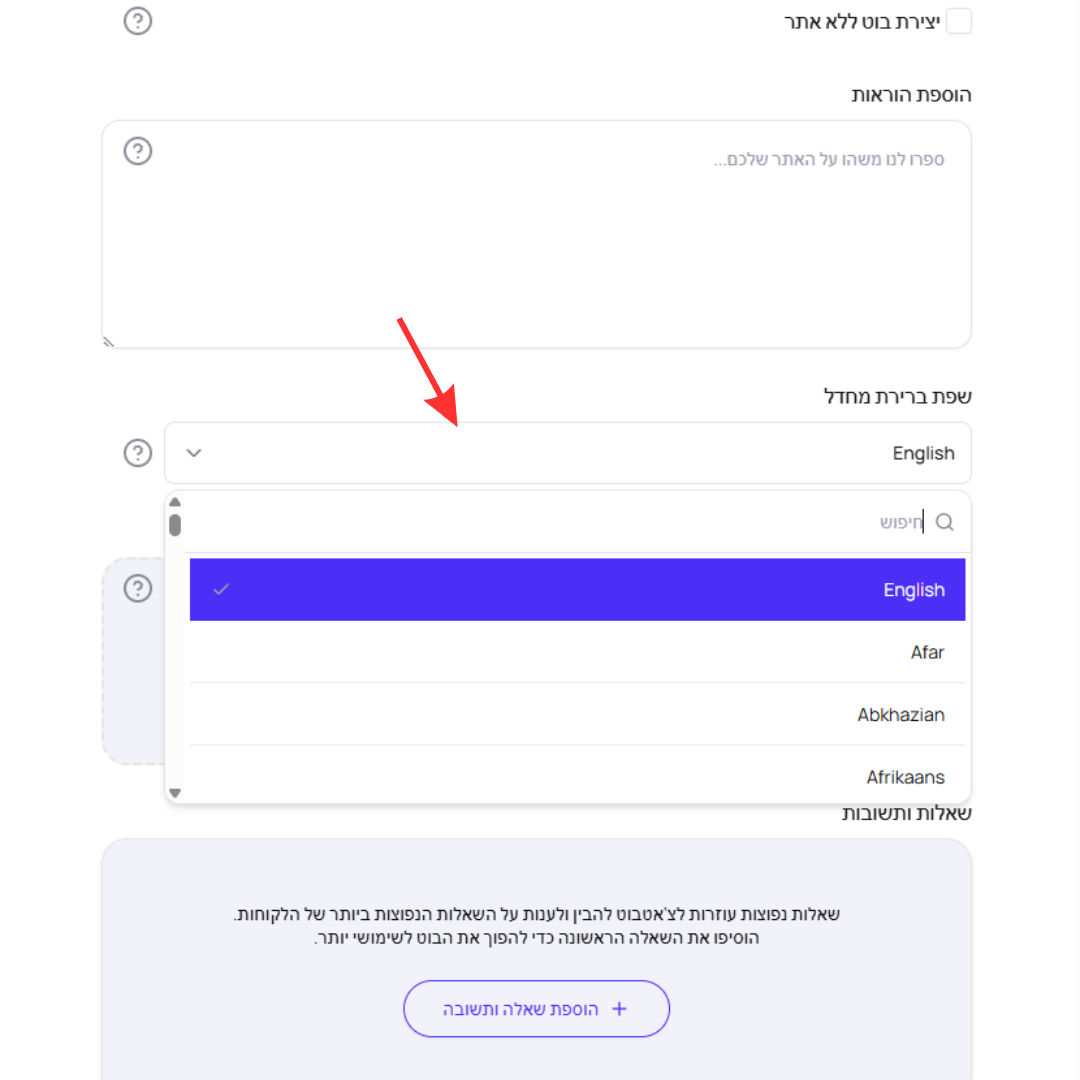Click the instructions textarea 'ספרו לנו משהו'

coord(537,234)
